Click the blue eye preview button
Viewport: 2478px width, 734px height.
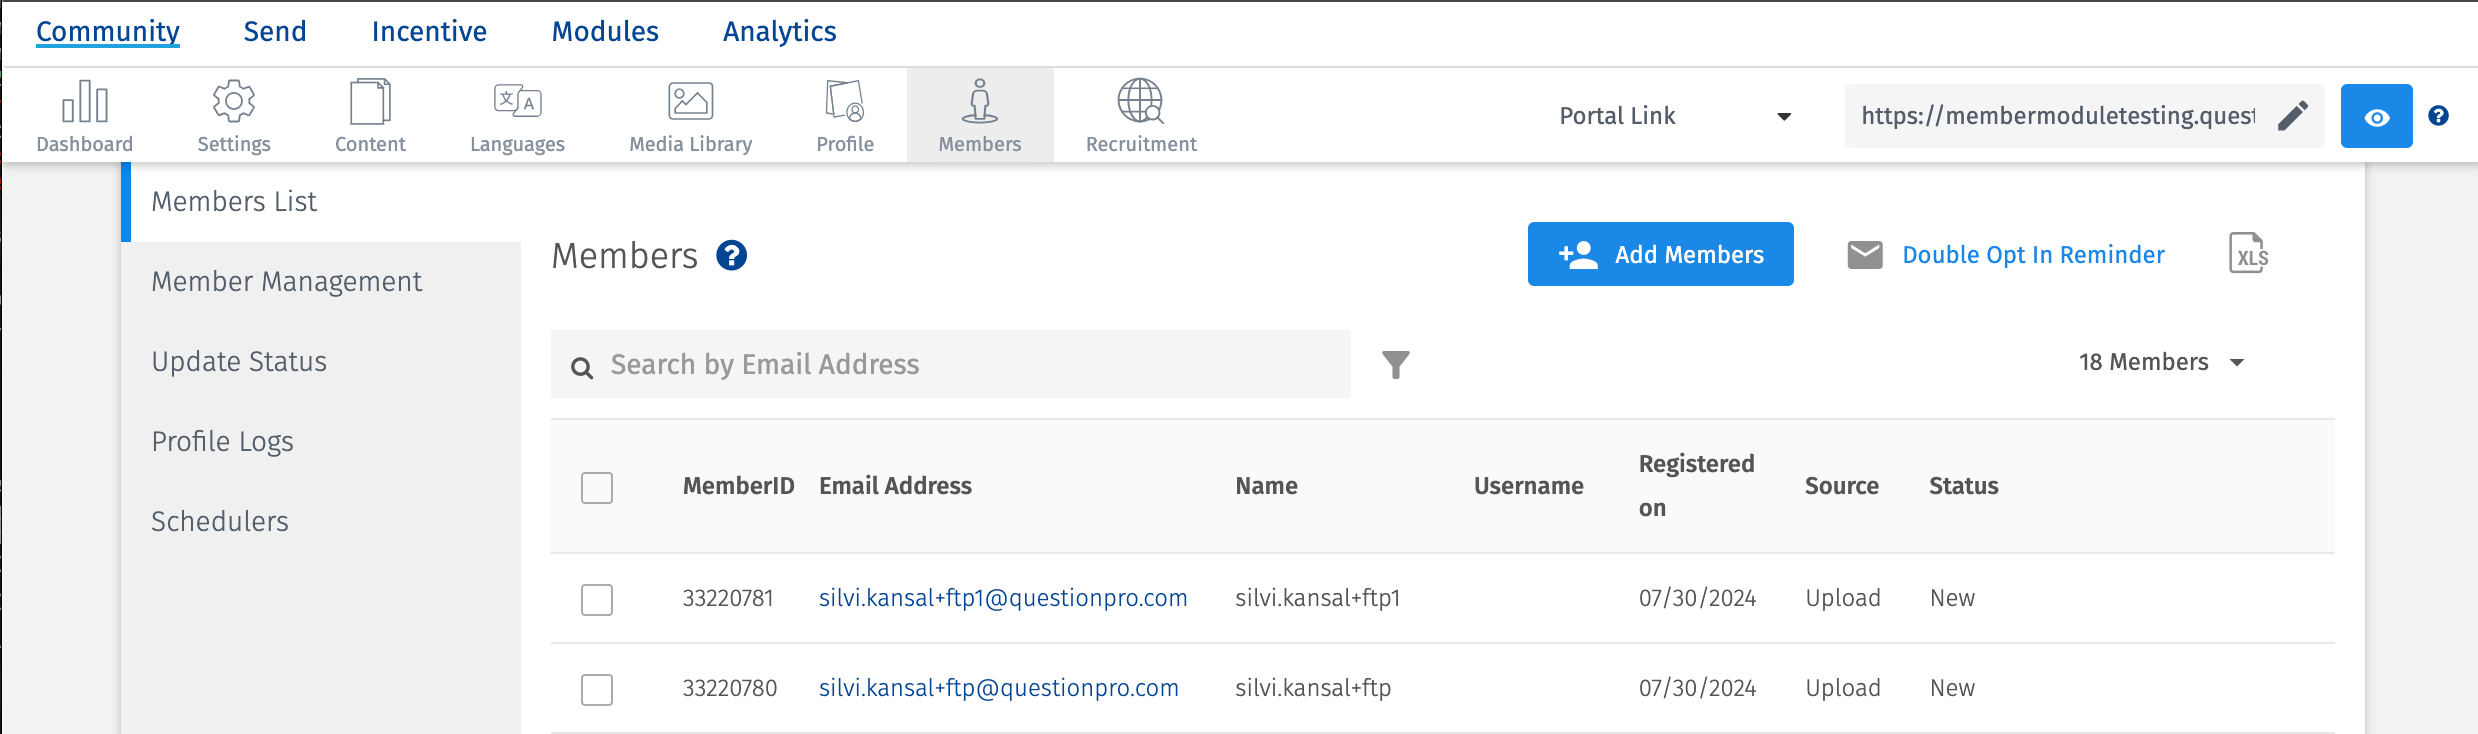click(2376, 116)
